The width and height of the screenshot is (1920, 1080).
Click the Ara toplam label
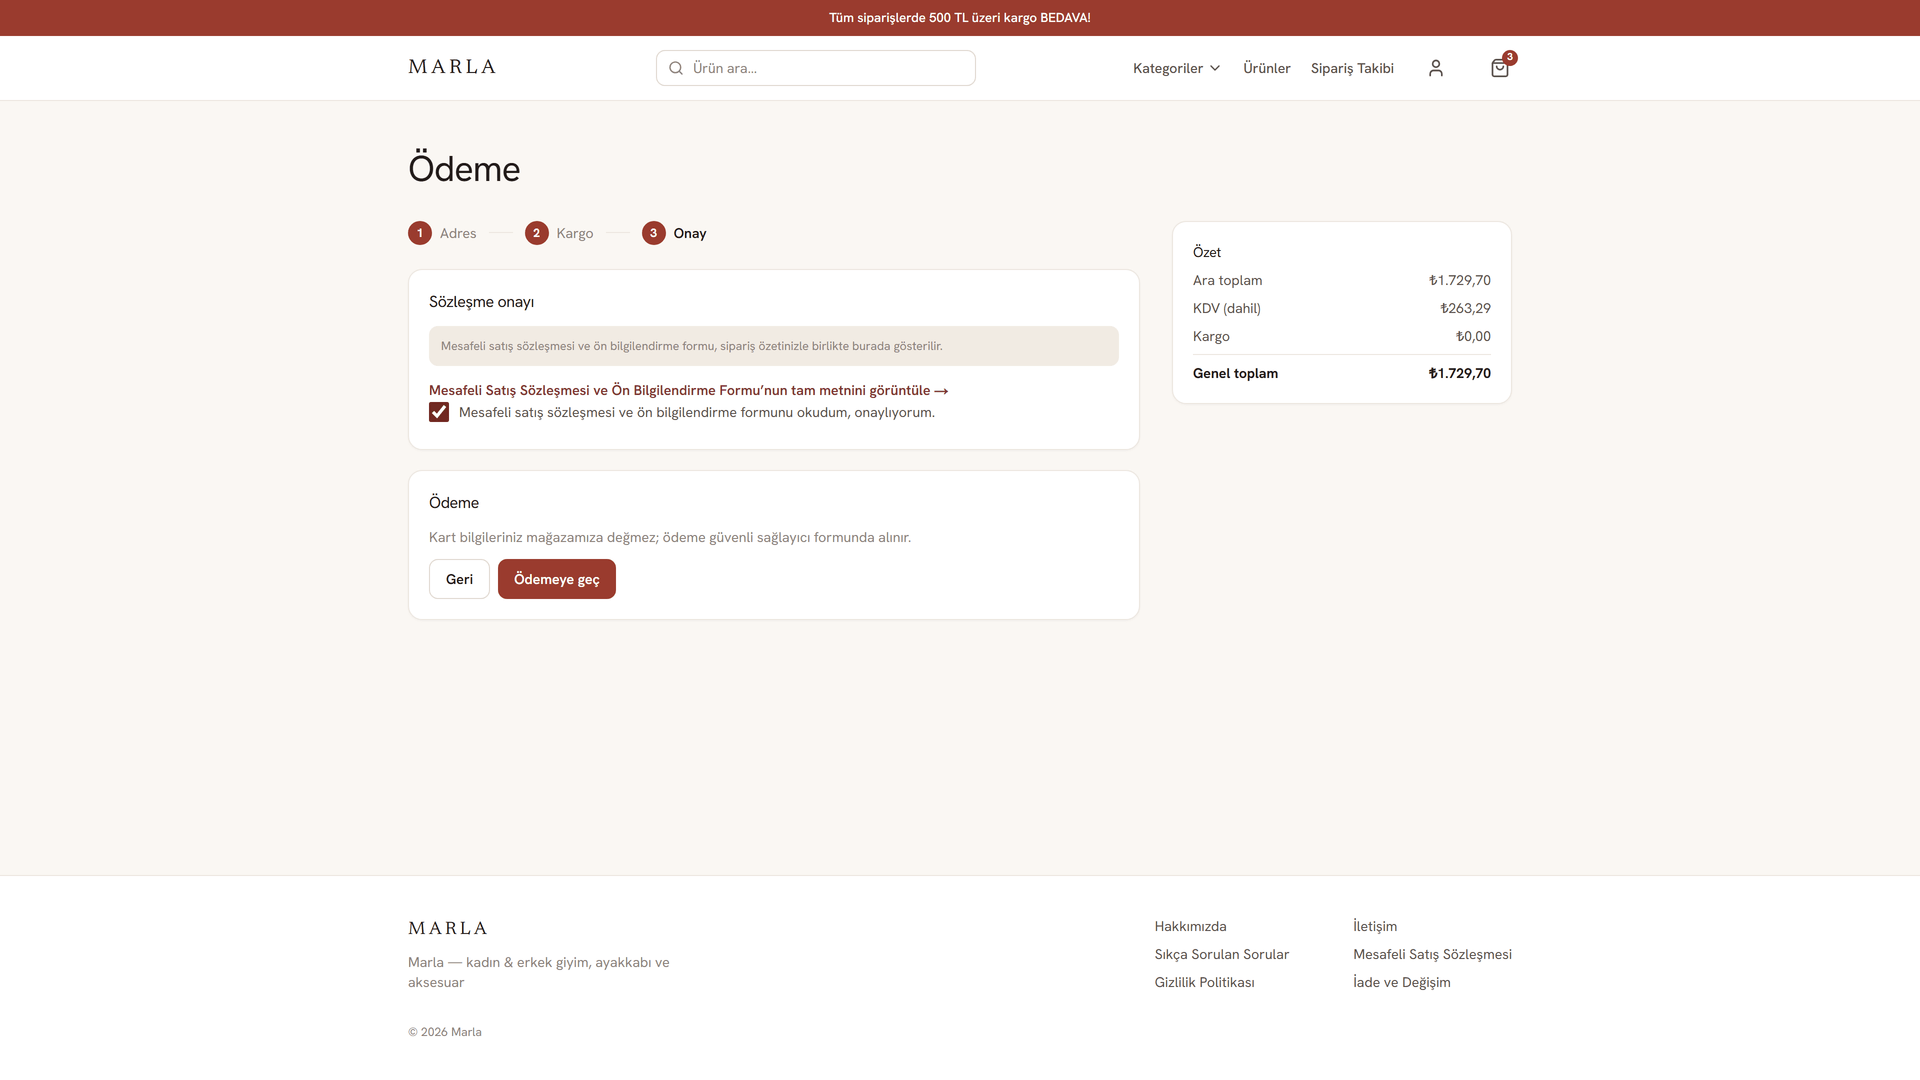(x=1227, y=280)
